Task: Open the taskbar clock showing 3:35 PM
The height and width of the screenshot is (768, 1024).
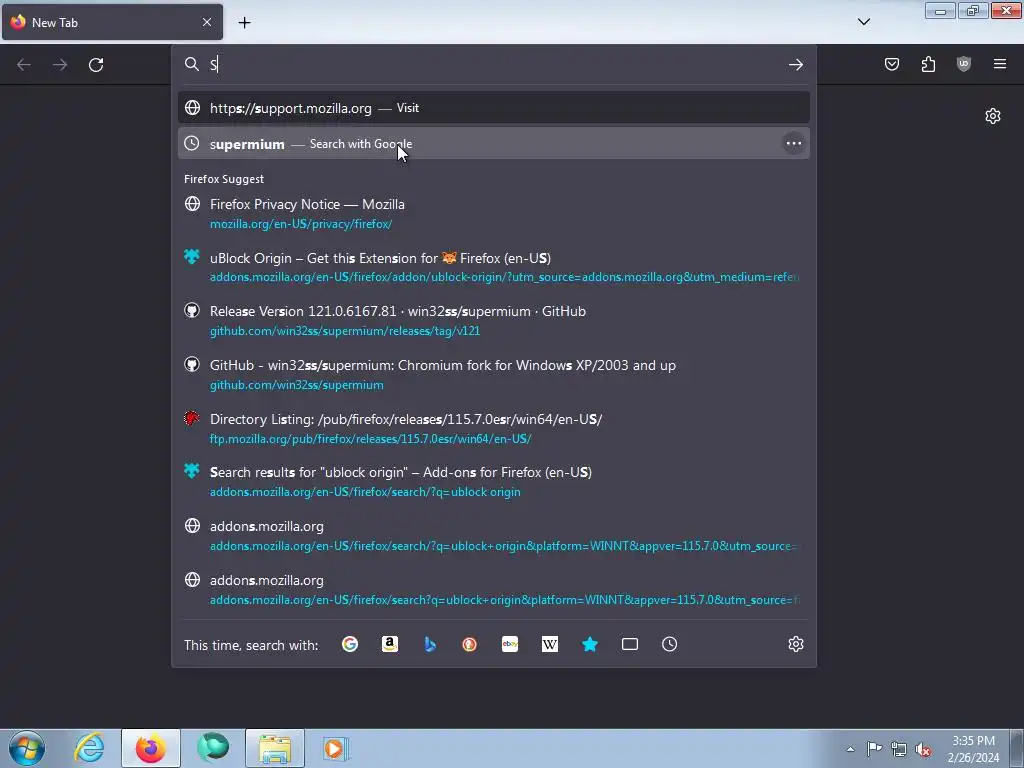Action: click(973, 749)
